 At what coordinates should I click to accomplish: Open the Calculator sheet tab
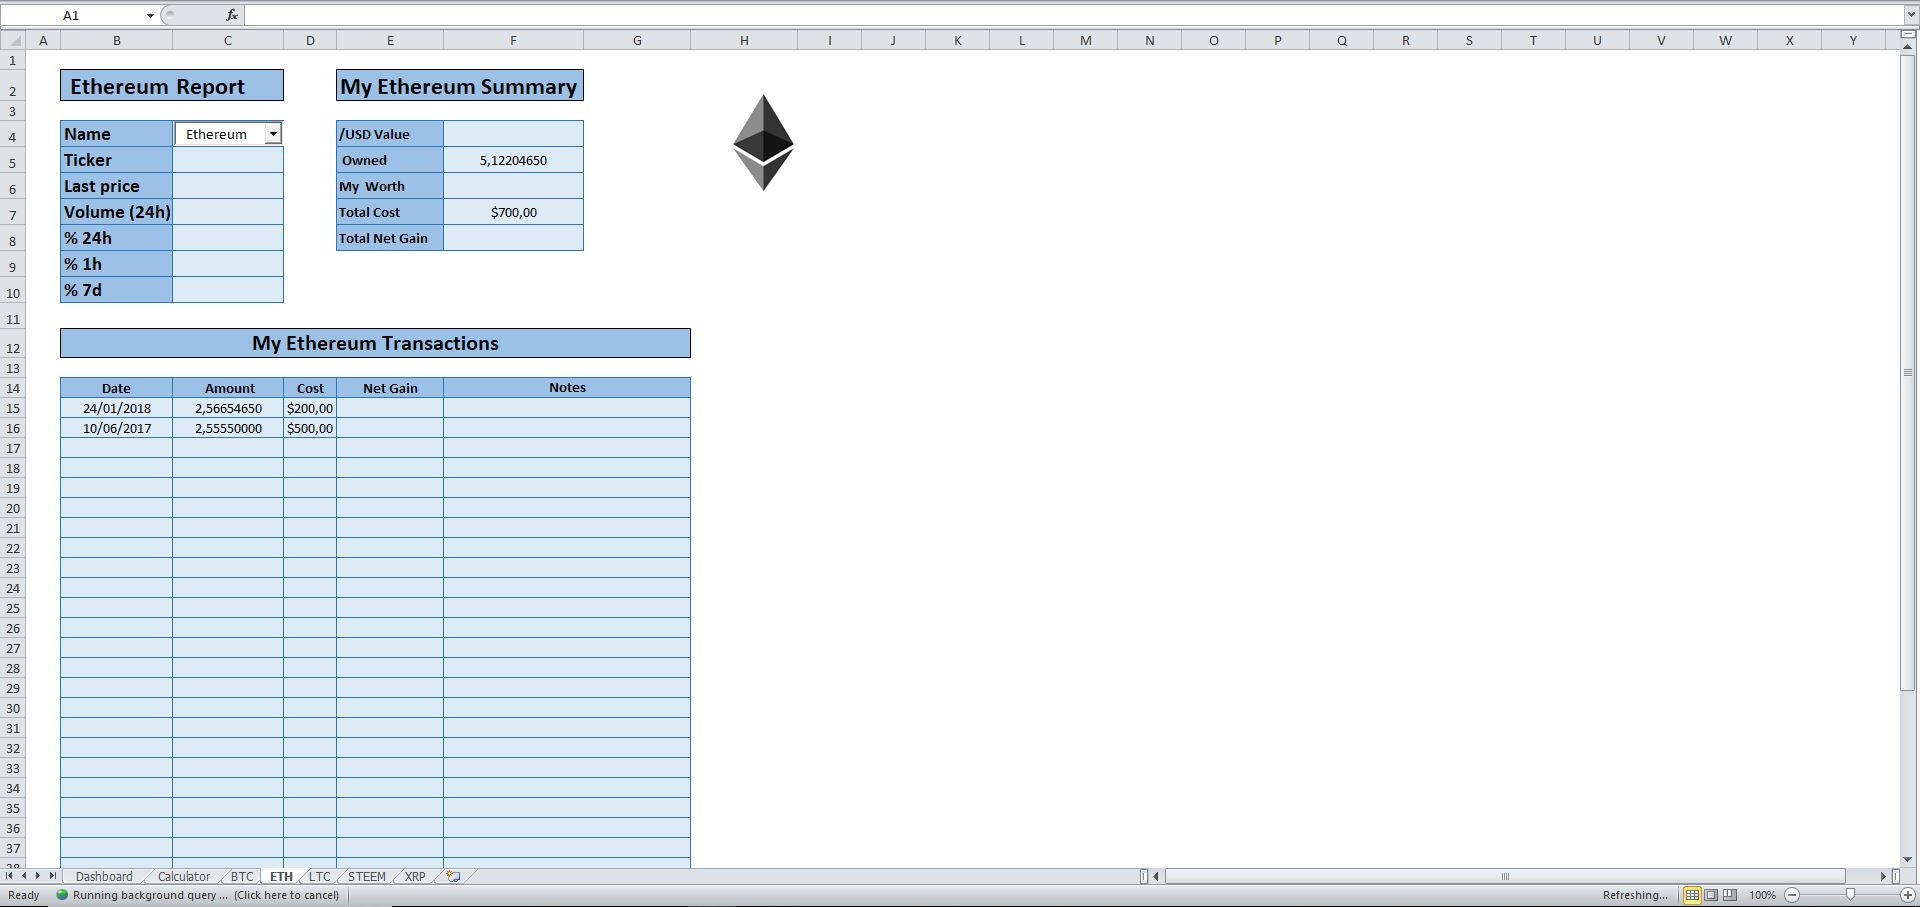coord(184,876)
